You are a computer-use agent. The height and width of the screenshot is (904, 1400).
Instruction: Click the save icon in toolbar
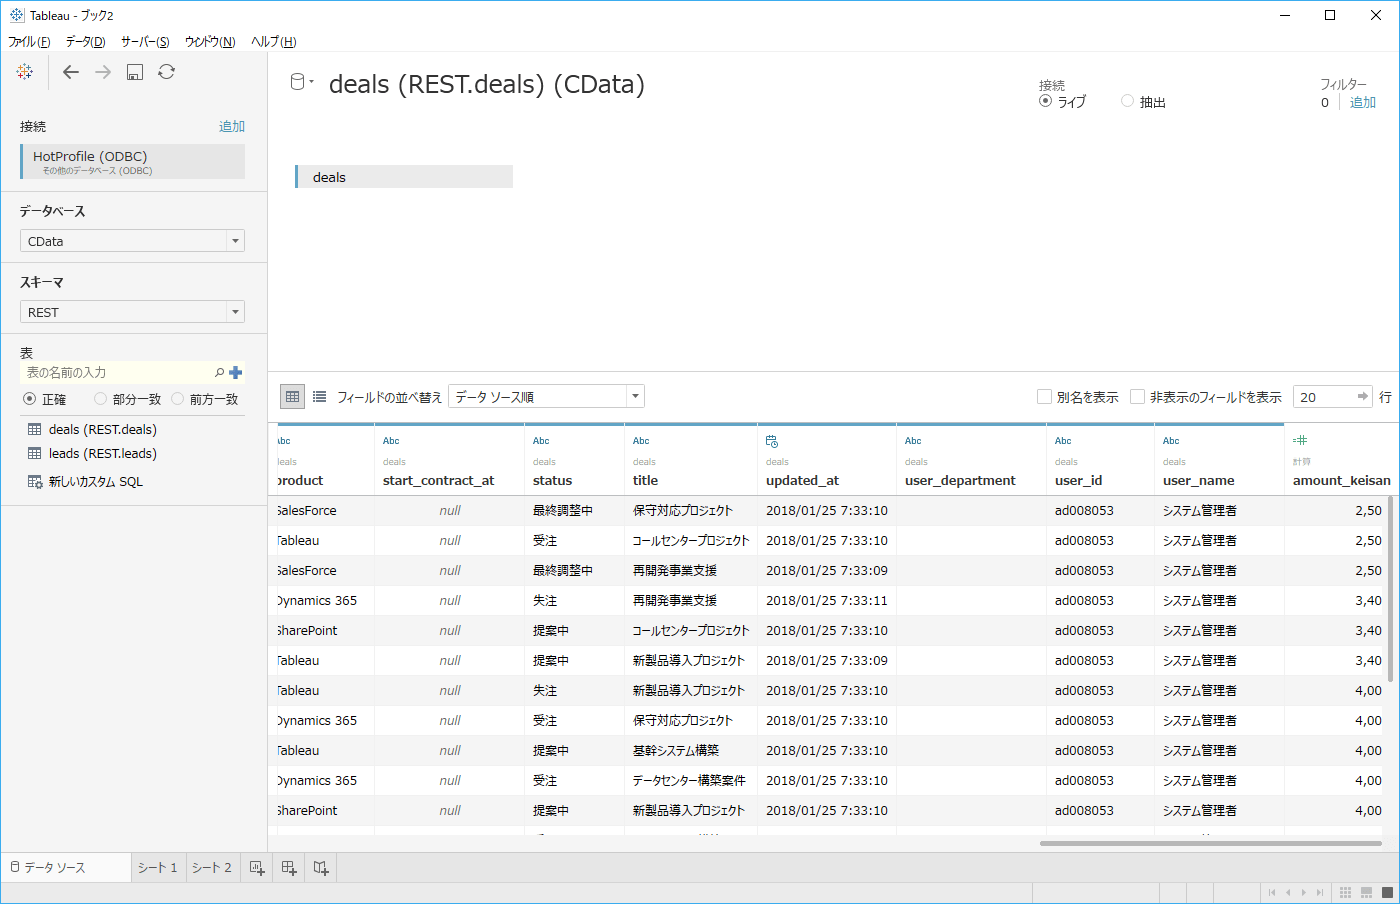click(135, 72)
